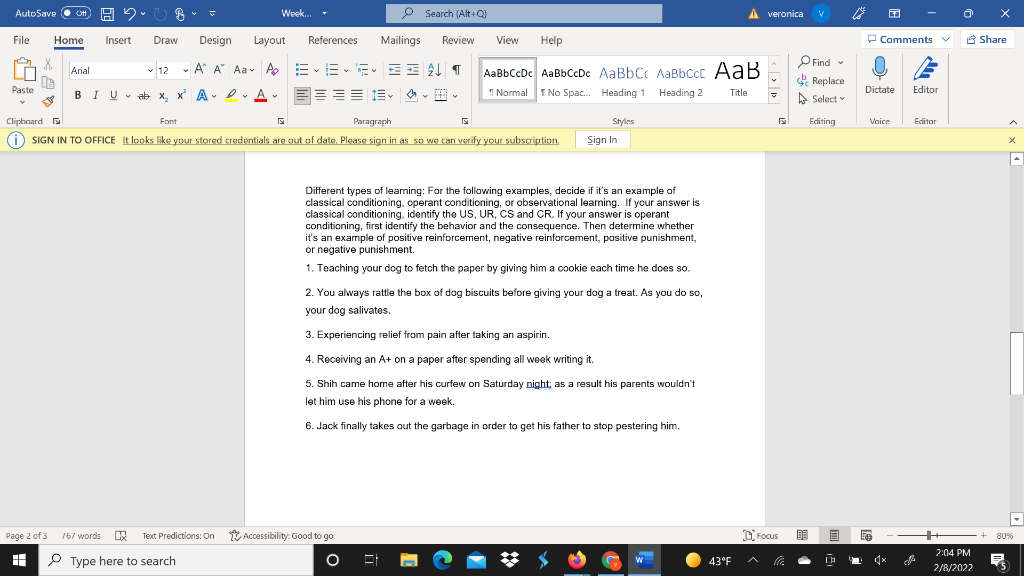This screenshot has height=576, width=1024.
Task: Click the Share button
Action: [986, 38]
